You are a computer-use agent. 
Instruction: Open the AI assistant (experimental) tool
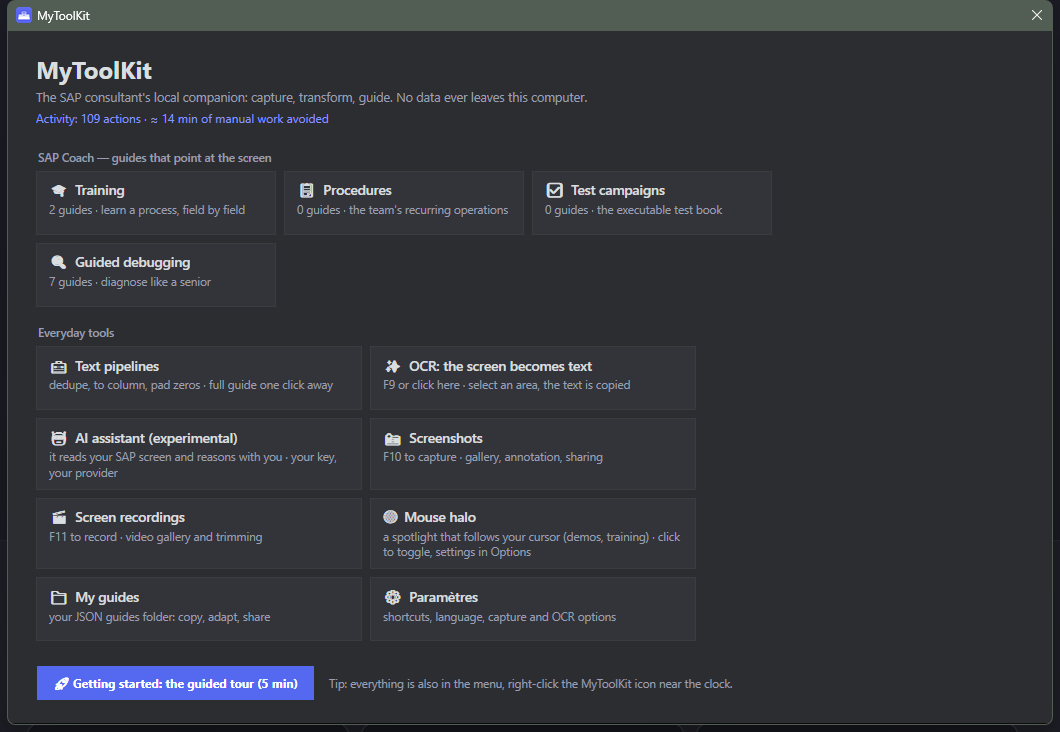[199, 454]
